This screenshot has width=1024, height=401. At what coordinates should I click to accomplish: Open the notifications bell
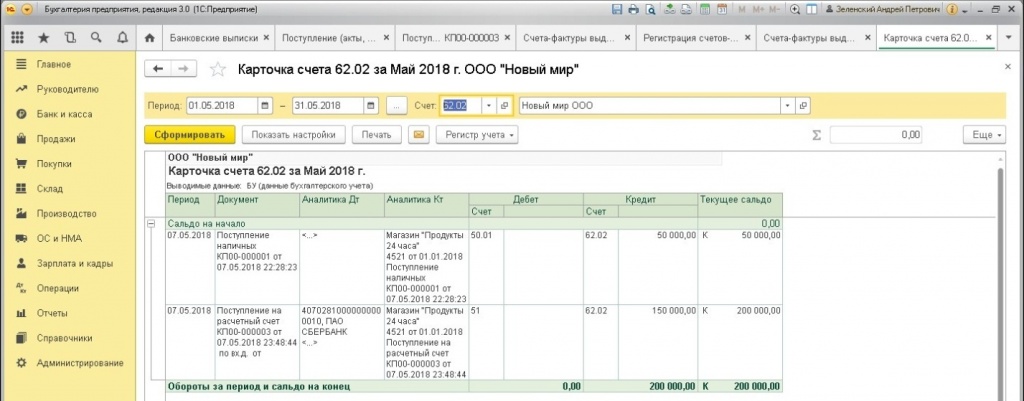click(x=122, y=38)
